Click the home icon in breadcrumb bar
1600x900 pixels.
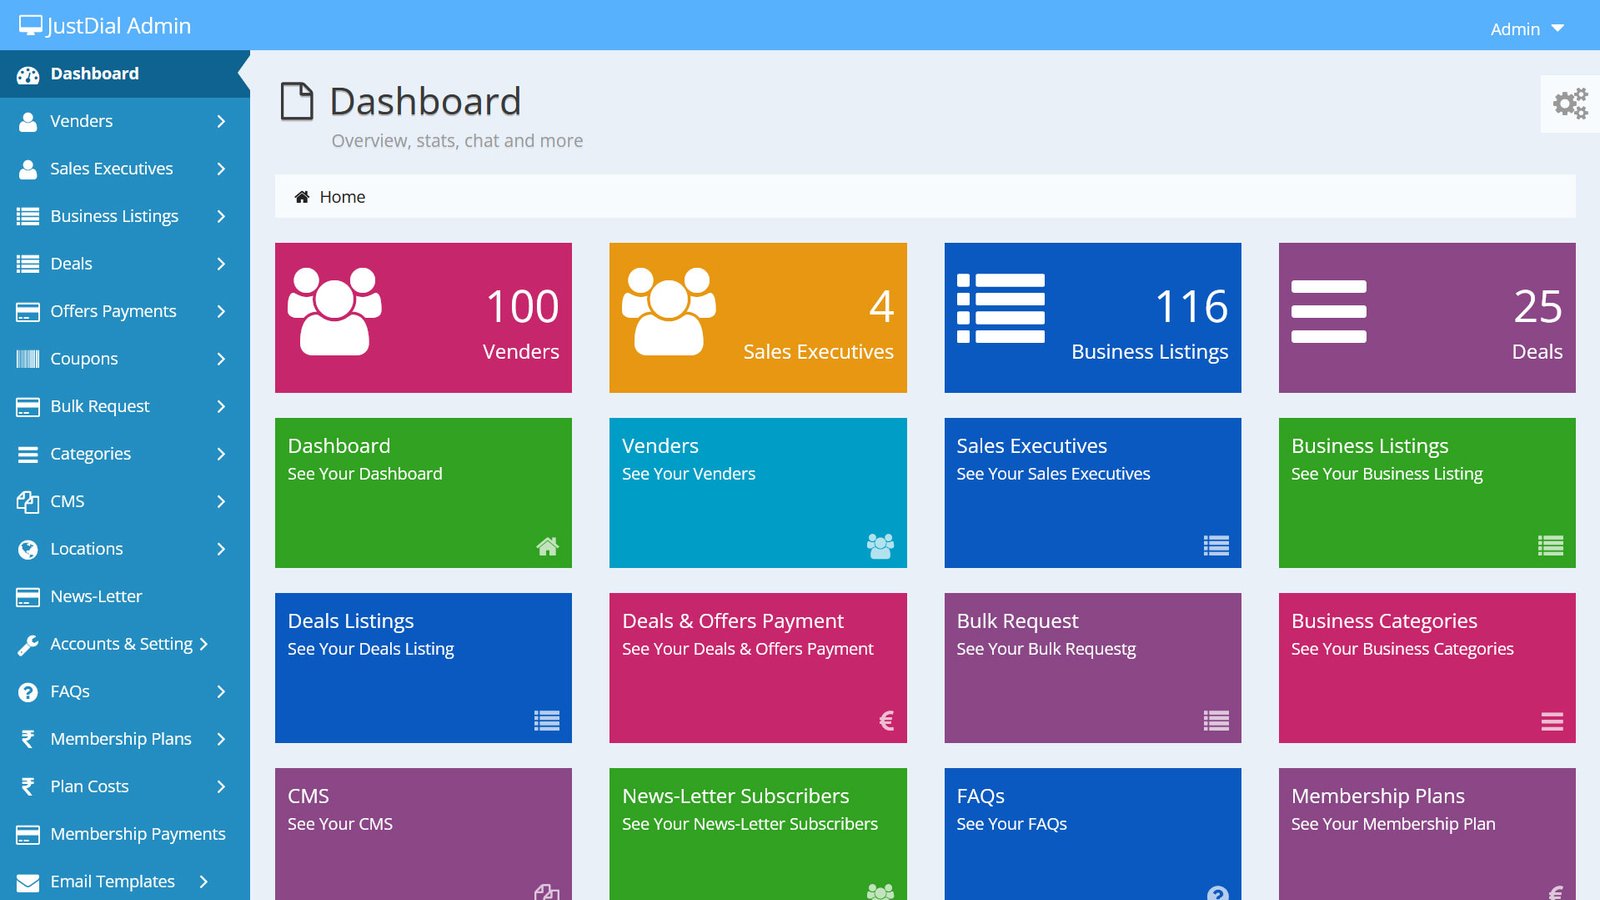(x=302, y=197)
